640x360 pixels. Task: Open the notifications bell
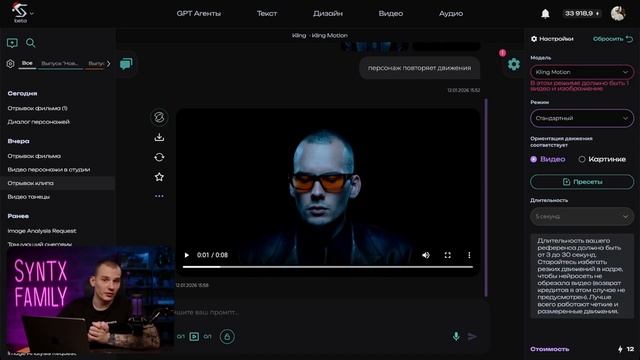click(545, 13)
